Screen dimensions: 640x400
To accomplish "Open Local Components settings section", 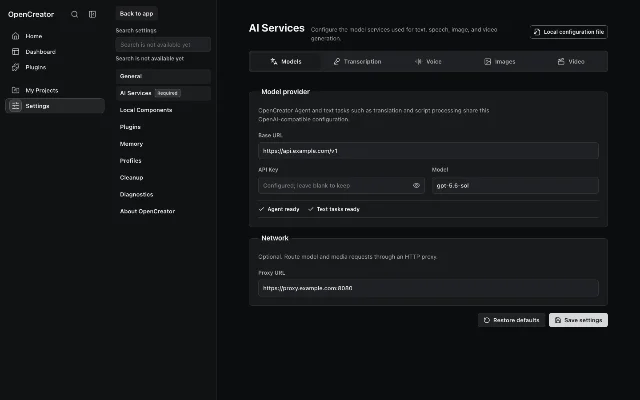I will coord(163,110).
